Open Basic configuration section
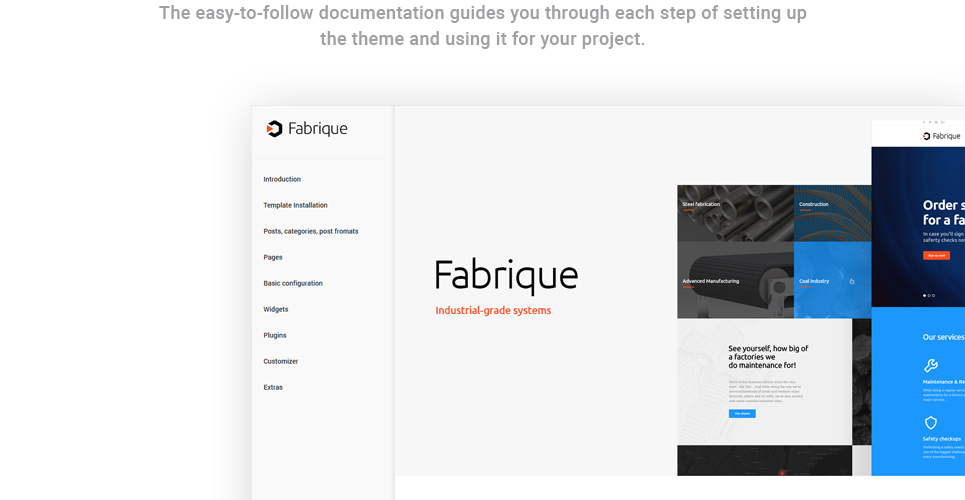This screenshot has width=965, height=500. click(x=293, y=283)
